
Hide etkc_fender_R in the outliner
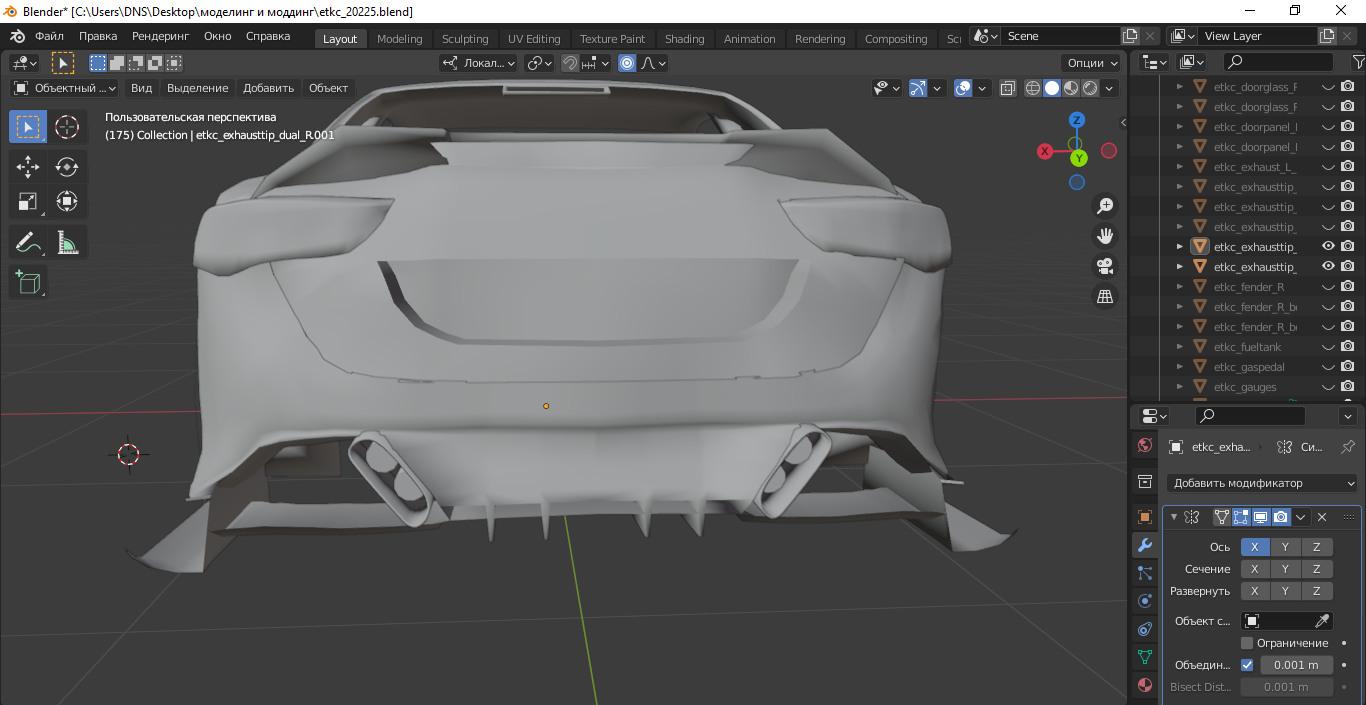(1328, 287)
